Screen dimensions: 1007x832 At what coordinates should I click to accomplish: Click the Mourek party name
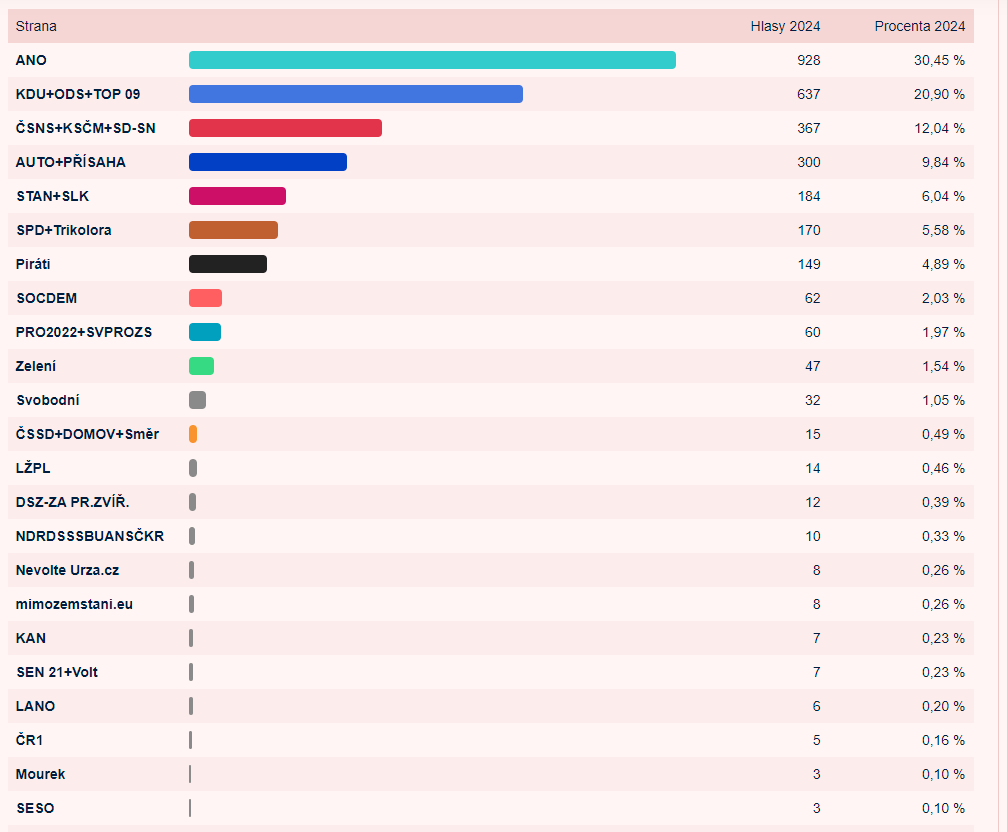click(40, 775)
